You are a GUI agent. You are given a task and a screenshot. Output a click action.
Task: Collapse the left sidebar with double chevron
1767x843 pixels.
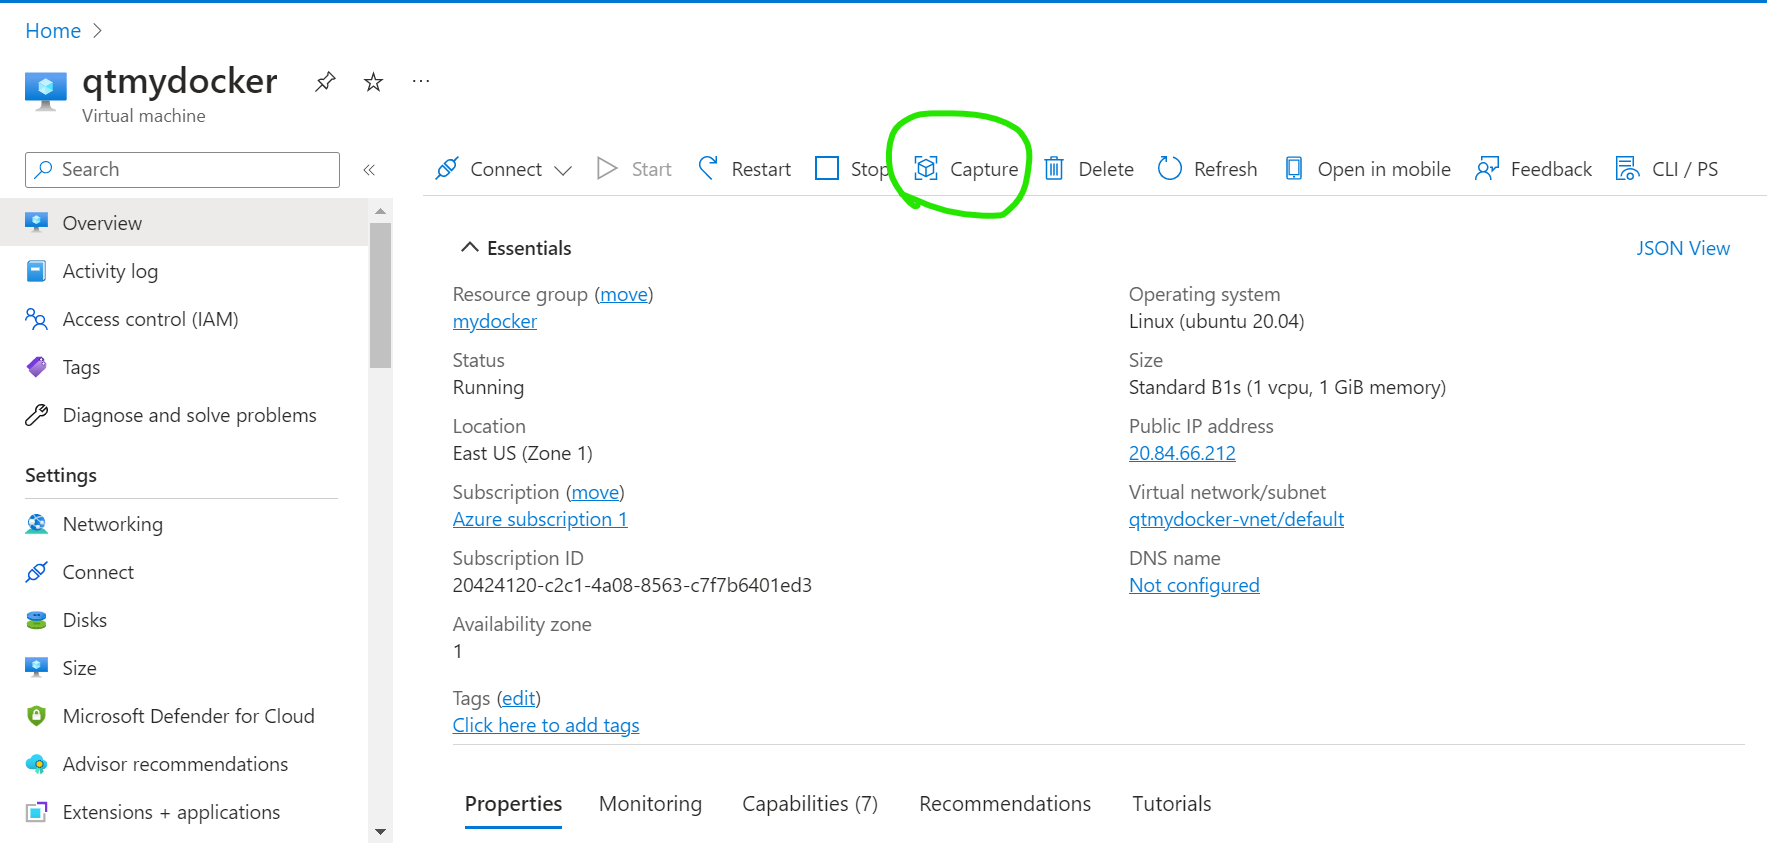click(369, 170)
